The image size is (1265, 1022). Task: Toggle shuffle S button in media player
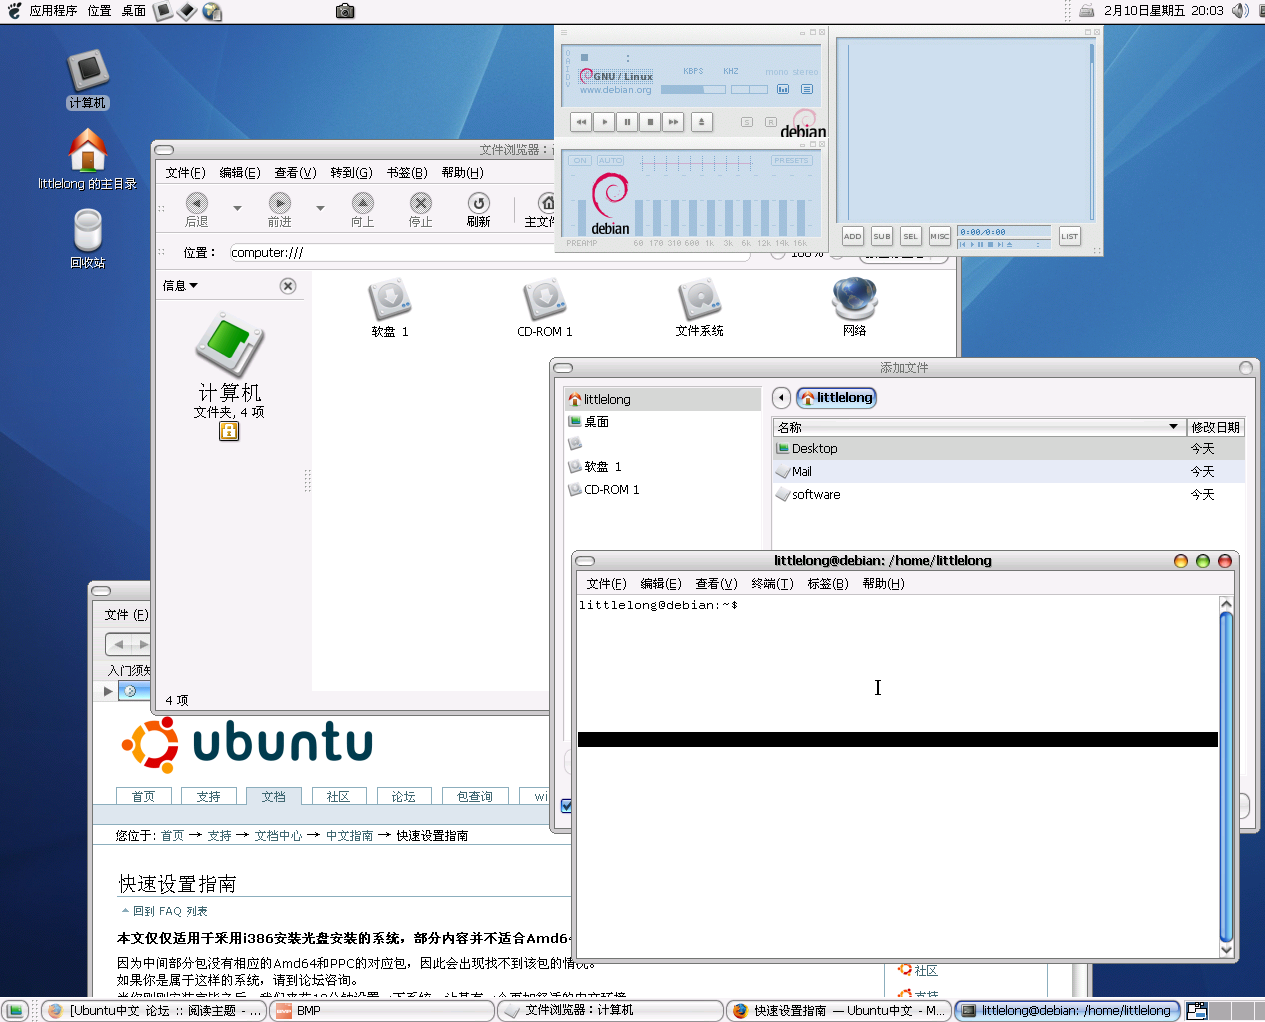point(747,122)
